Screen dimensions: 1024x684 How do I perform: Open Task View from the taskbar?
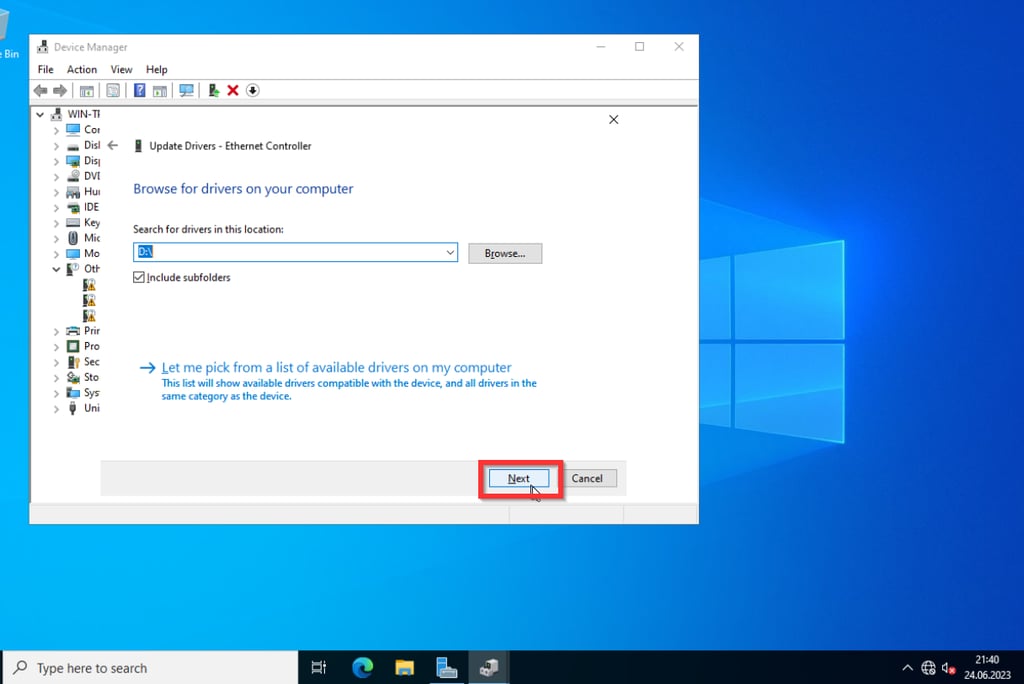[319, 668]
